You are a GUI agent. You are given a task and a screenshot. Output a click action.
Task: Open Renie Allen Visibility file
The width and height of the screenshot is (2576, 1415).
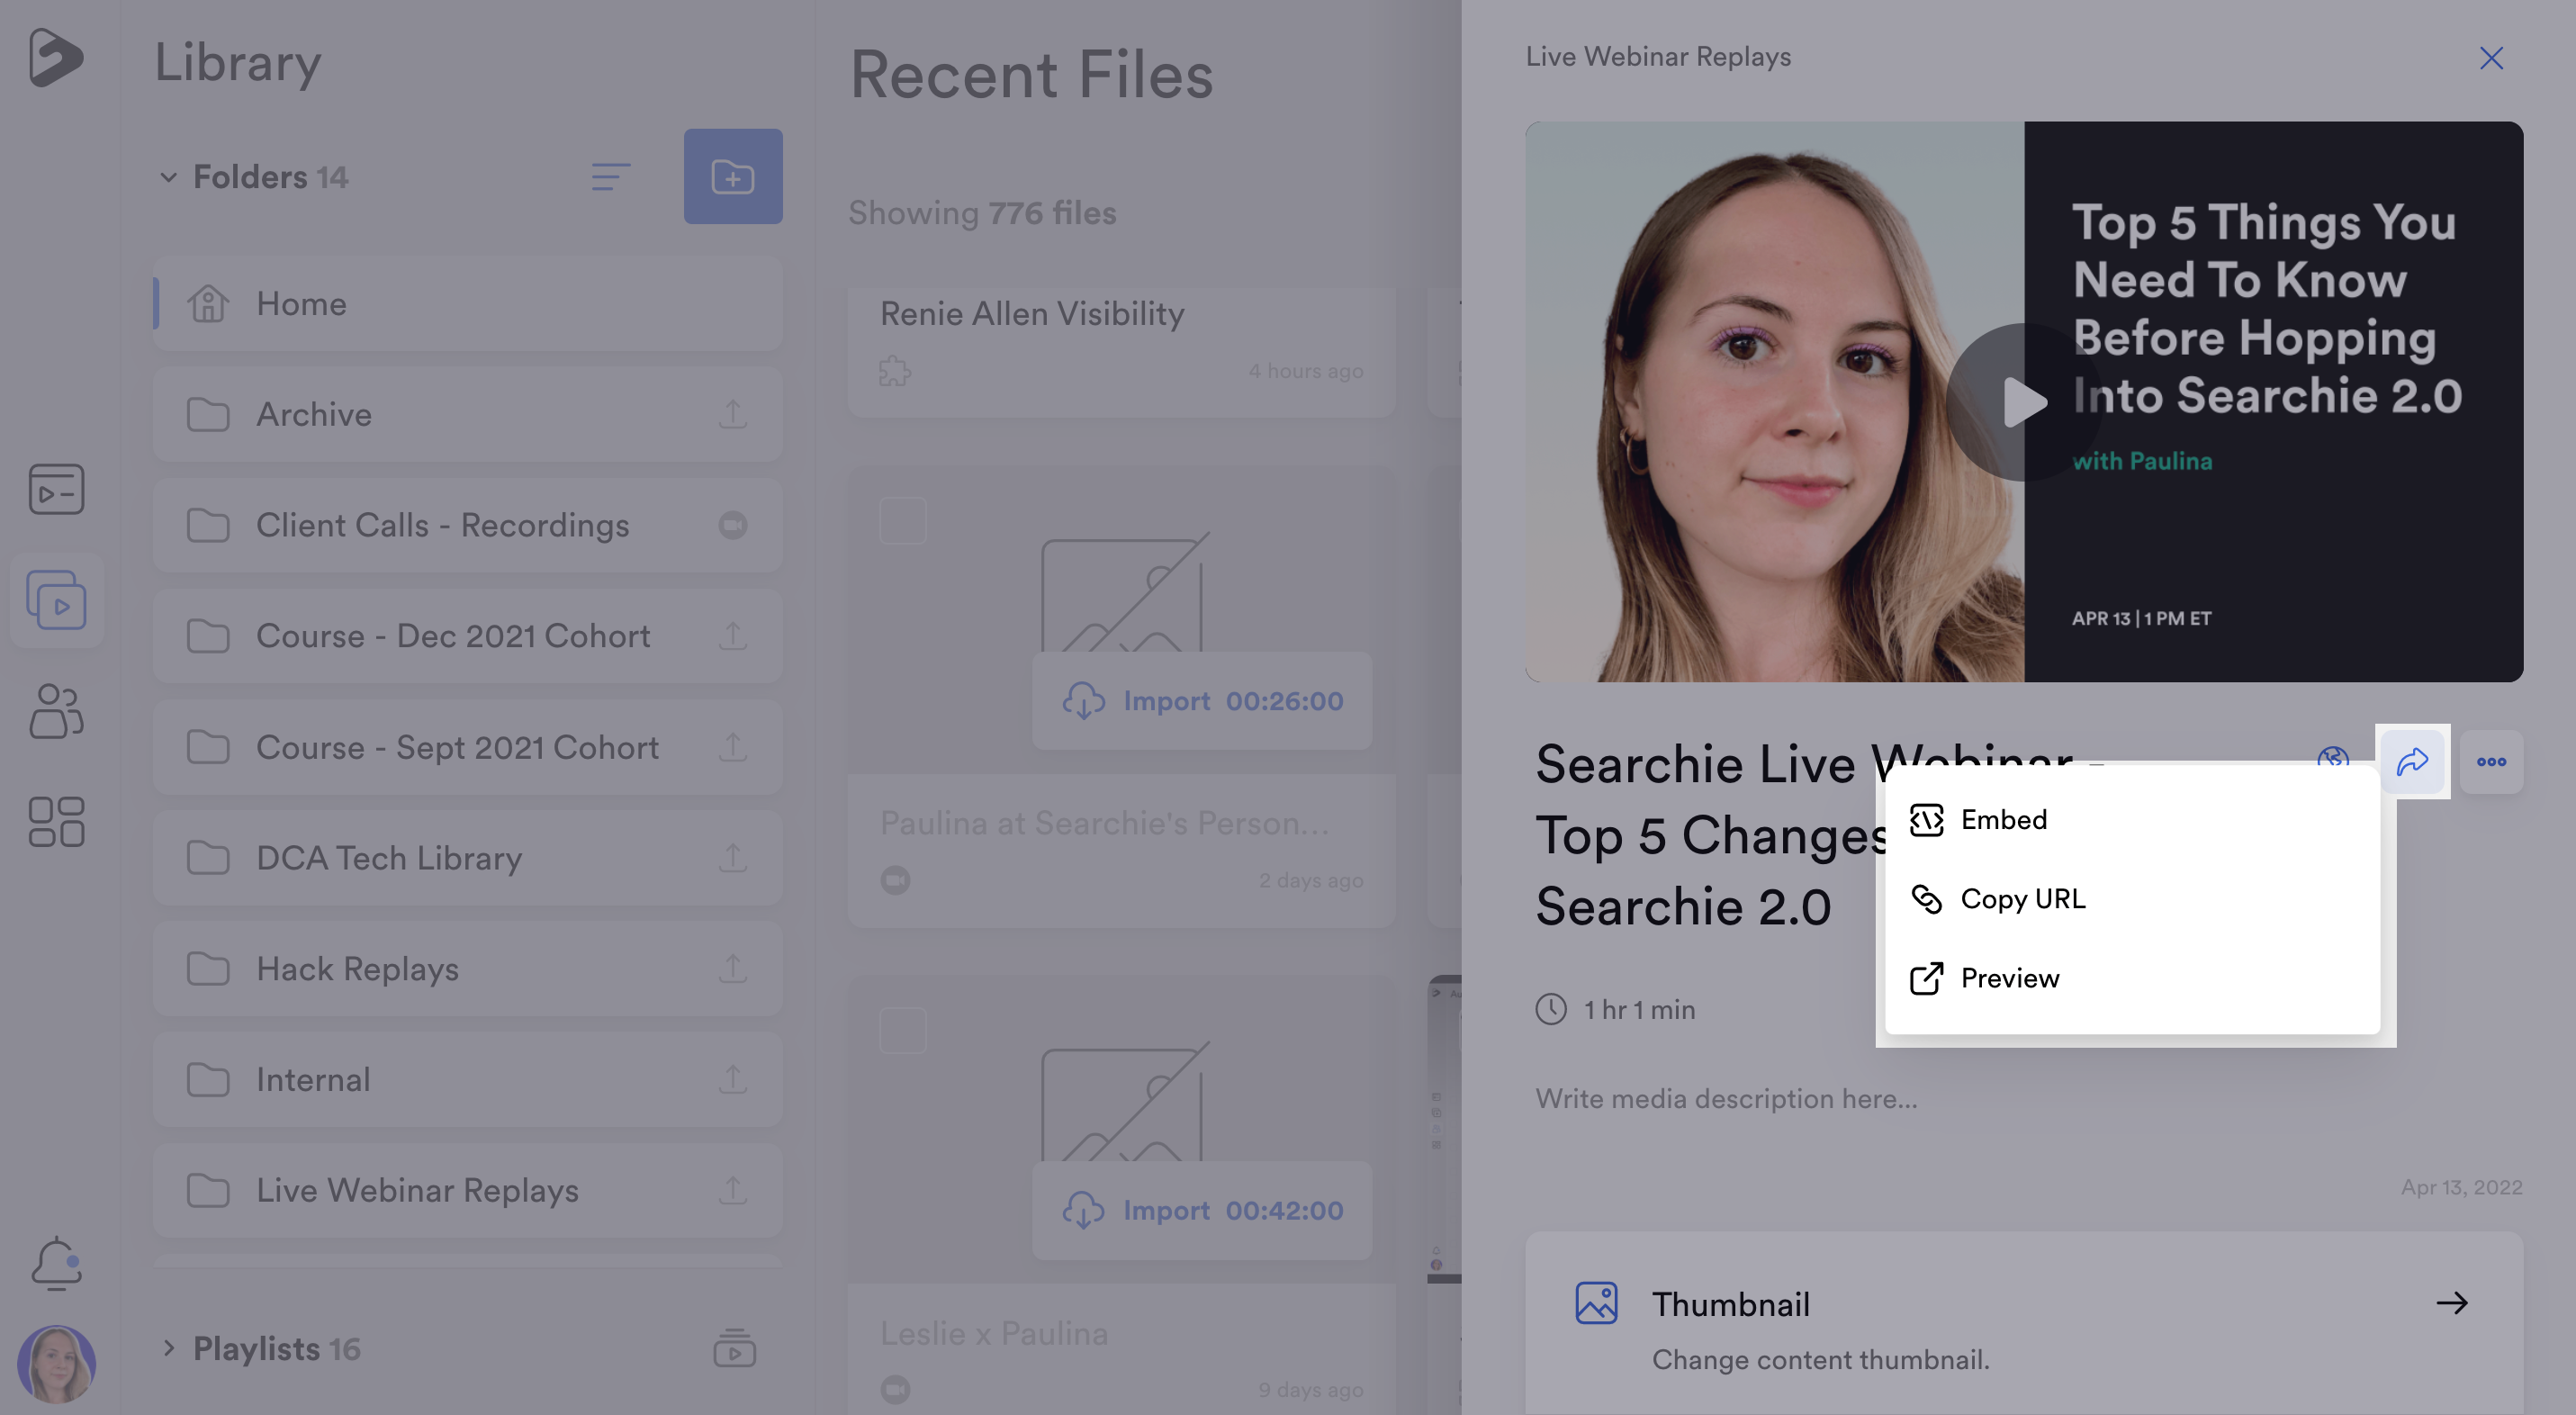click(x=1031, y=314)
